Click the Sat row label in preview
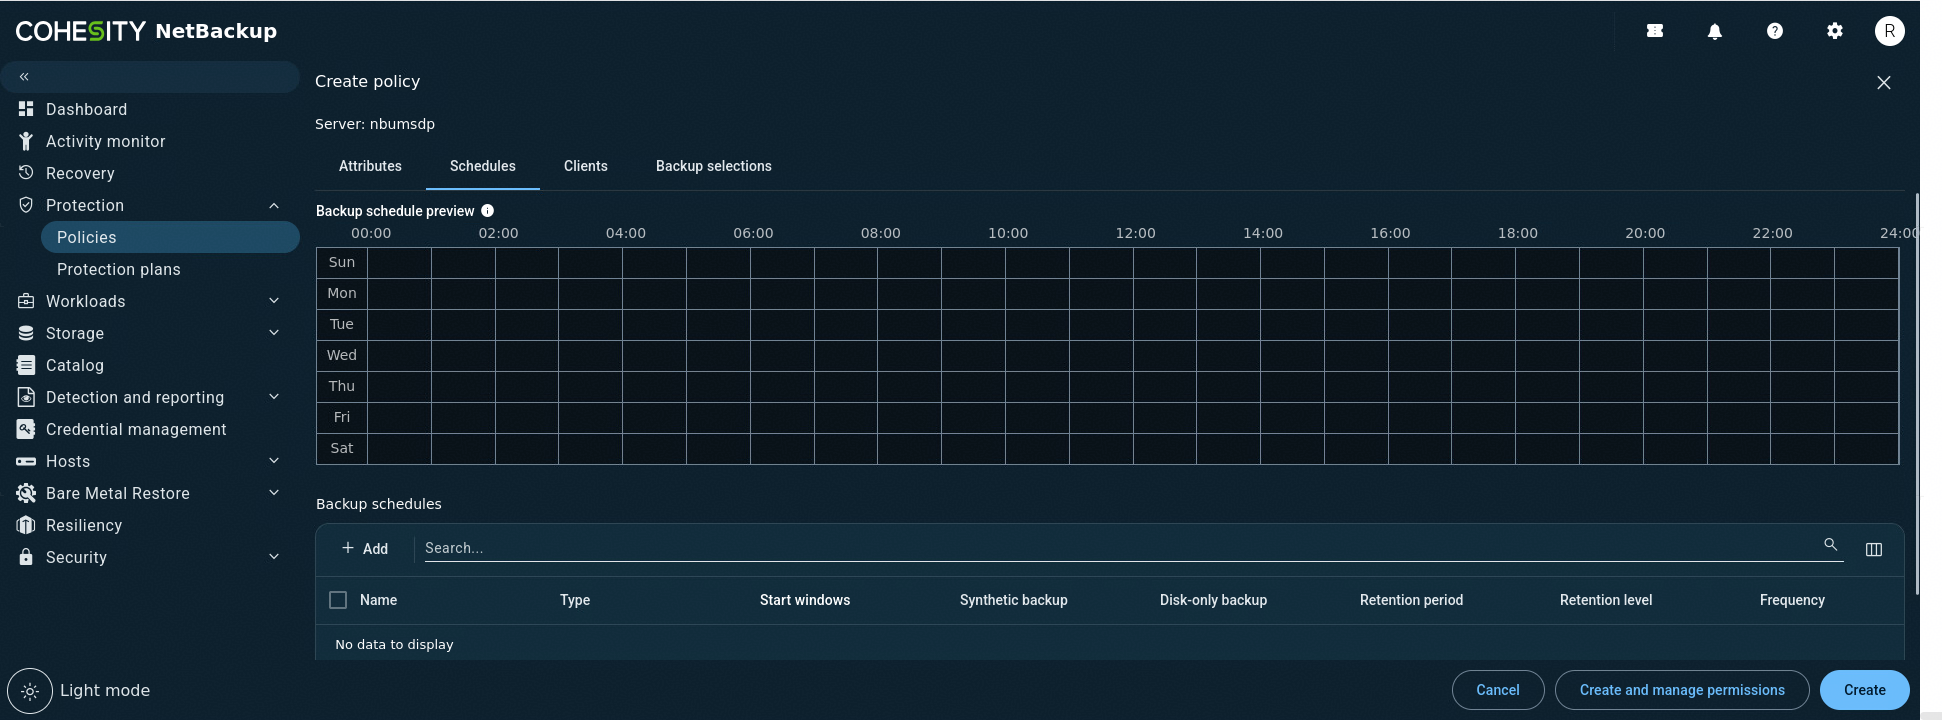This screenshot has width=1942, height=720. [x=342, y=448]
